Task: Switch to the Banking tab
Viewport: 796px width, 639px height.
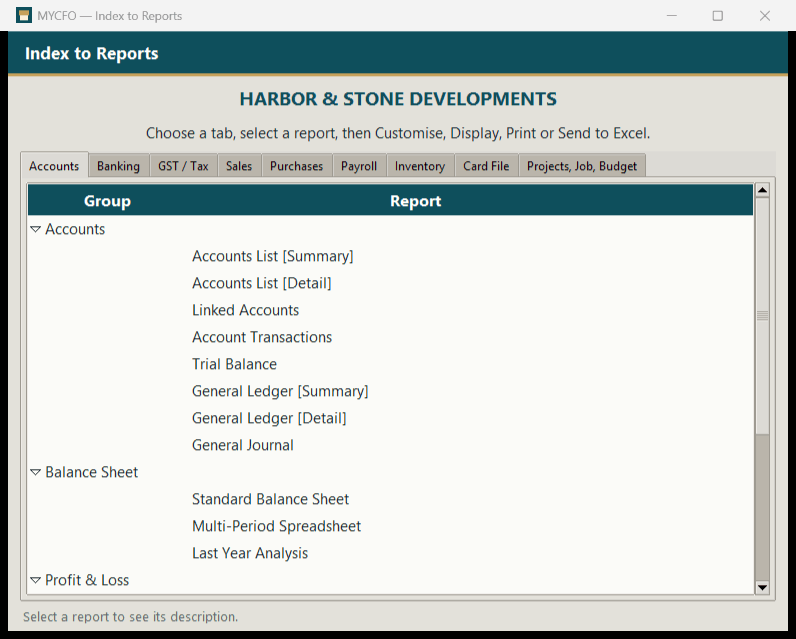Action: (x=119, y=166)
